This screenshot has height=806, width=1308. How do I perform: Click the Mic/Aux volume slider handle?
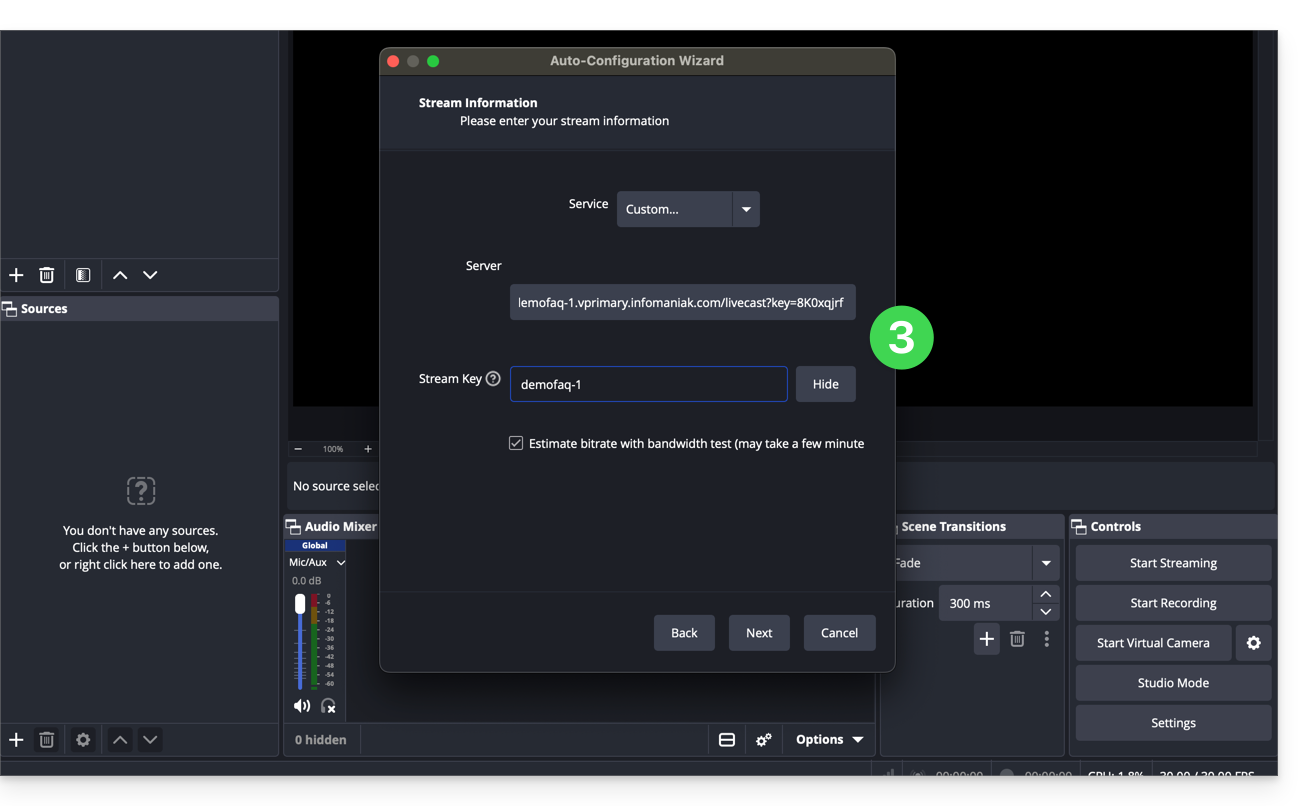pos(300,604)
